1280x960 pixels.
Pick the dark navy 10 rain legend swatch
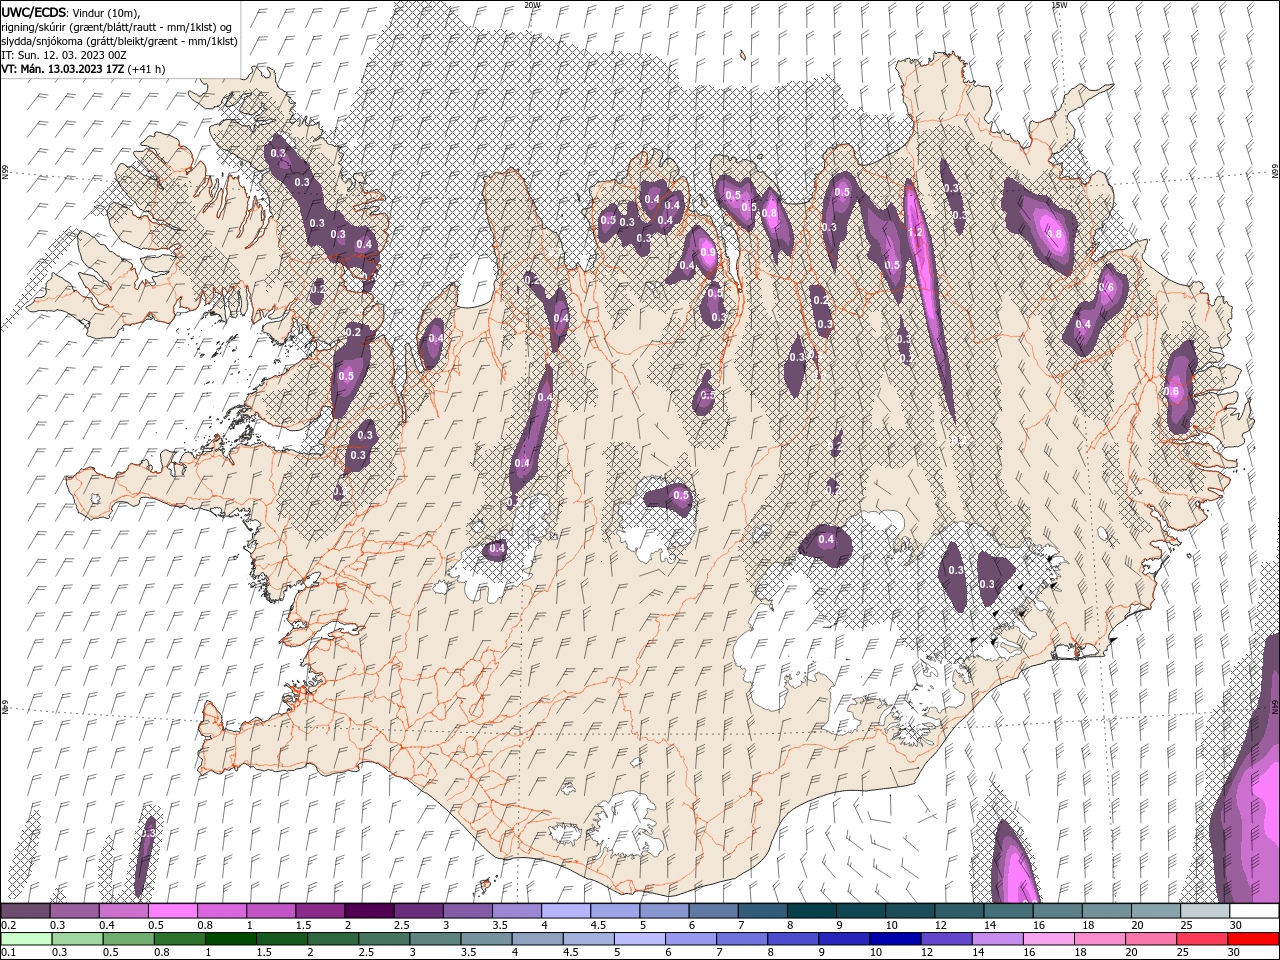pos(893,939)
